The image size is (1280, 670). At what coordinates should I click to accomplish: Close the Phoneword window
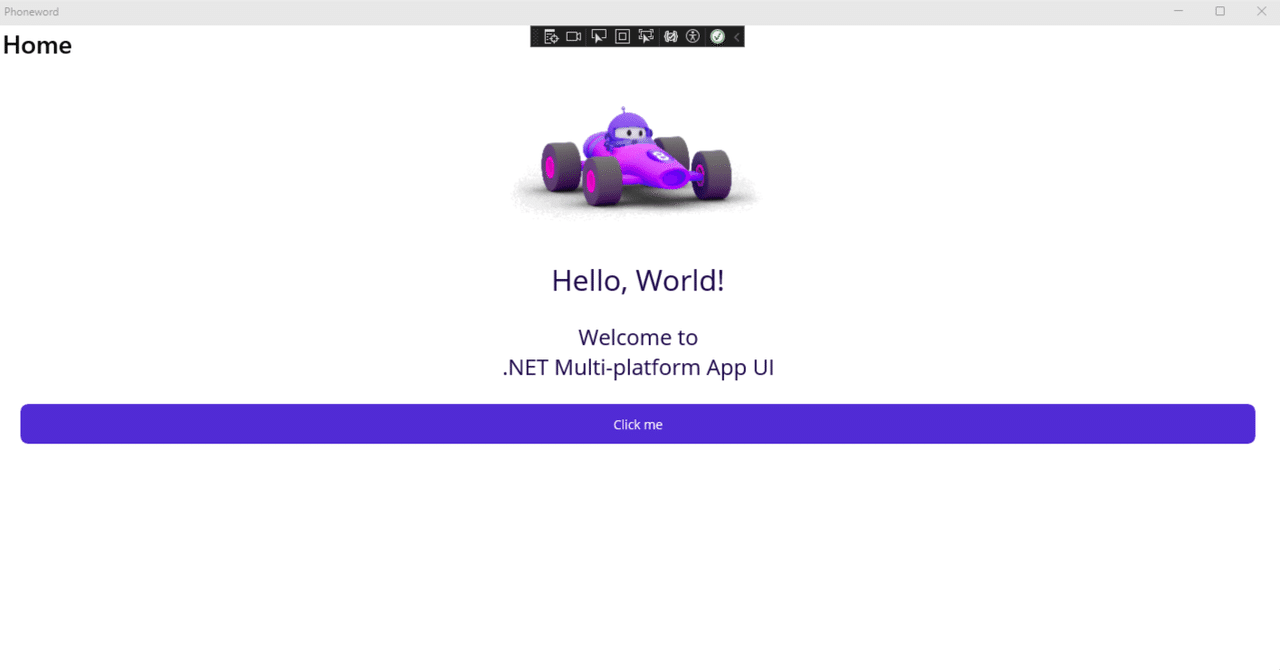(1261, 11)
